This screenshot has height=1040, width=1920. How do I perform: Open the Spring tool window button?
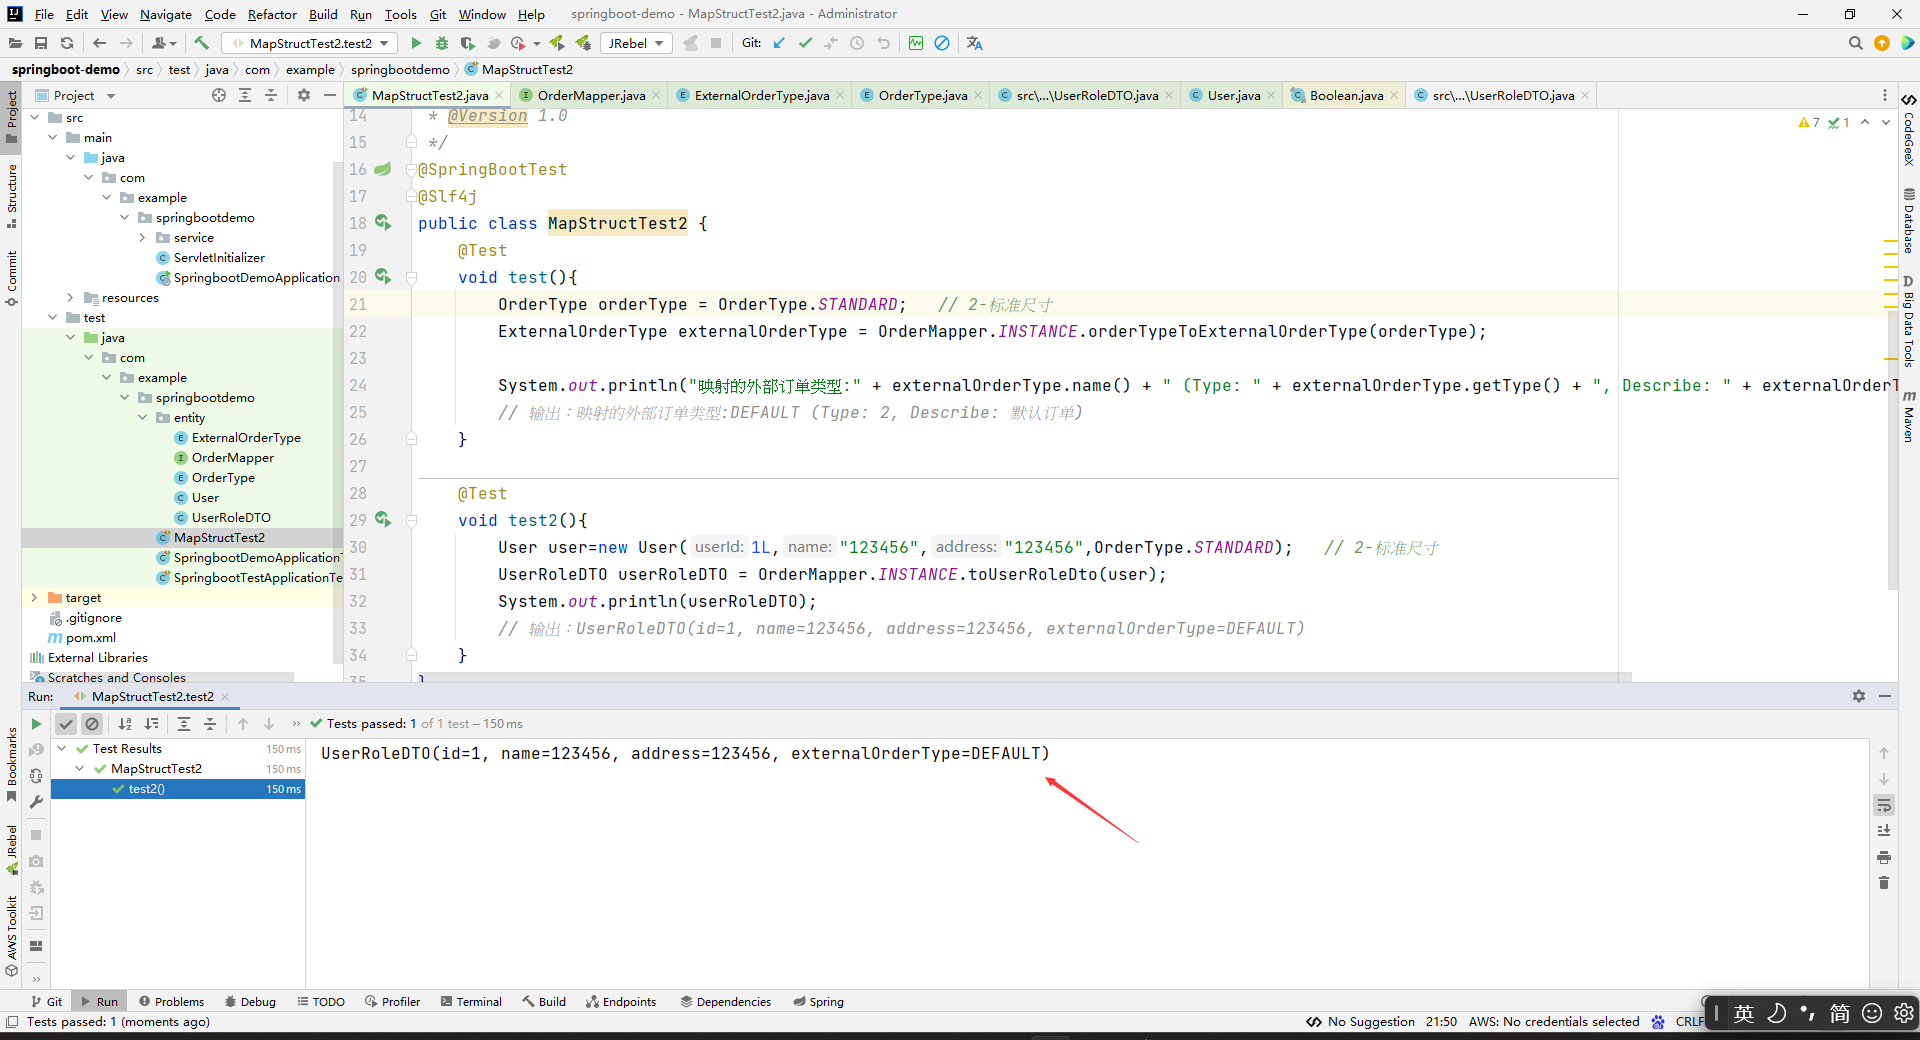819,1001
